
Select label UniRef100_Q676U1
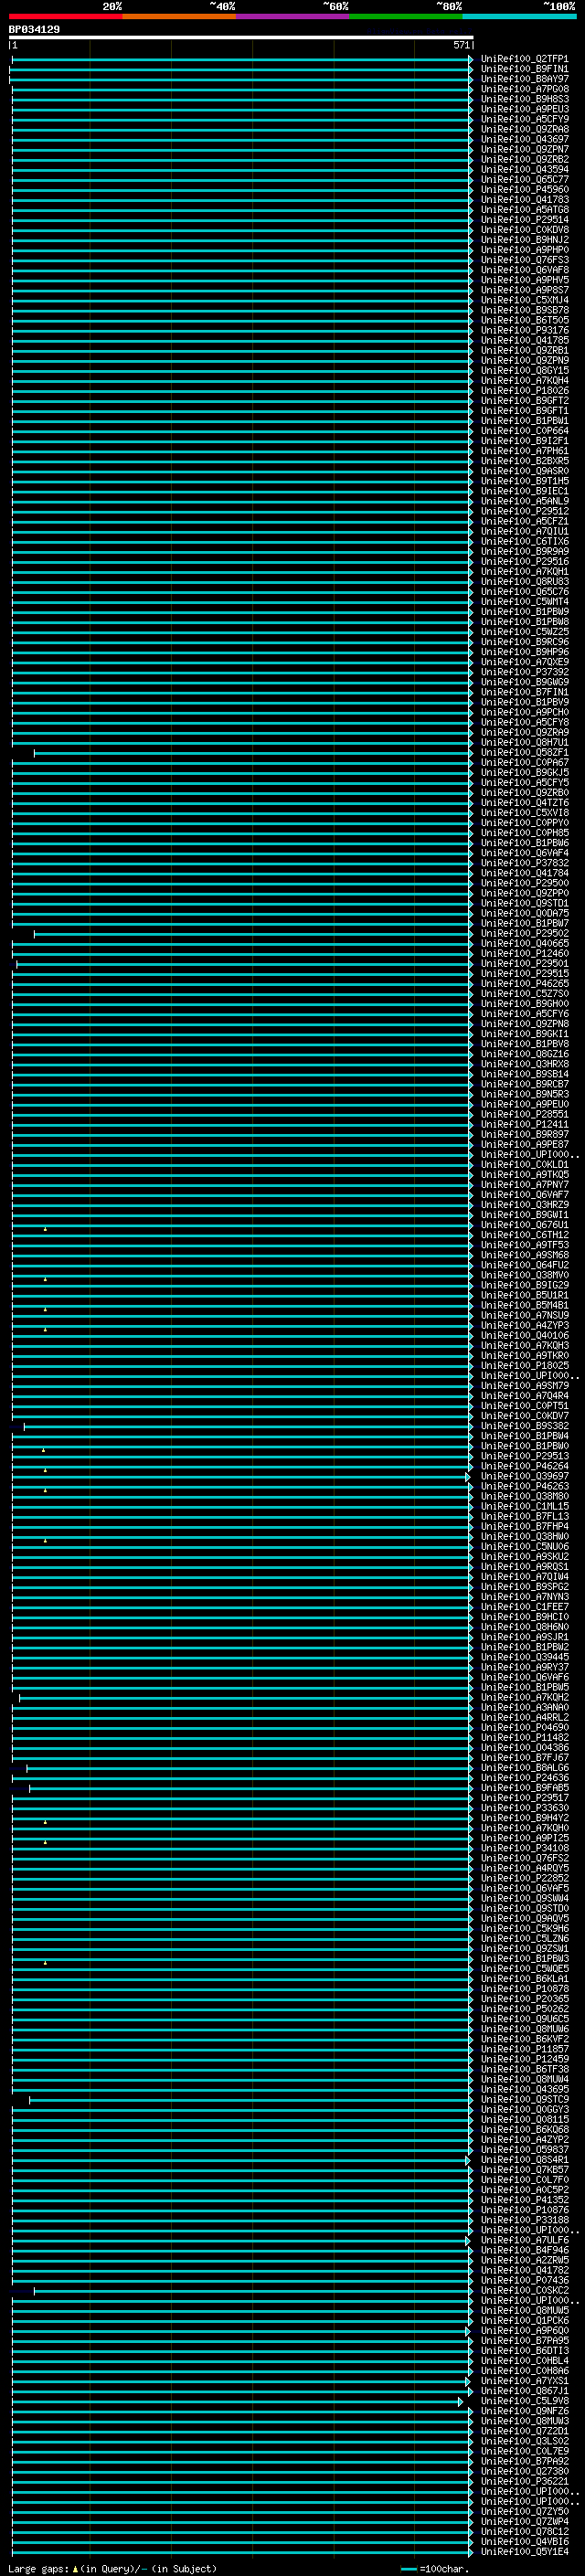524,1225
